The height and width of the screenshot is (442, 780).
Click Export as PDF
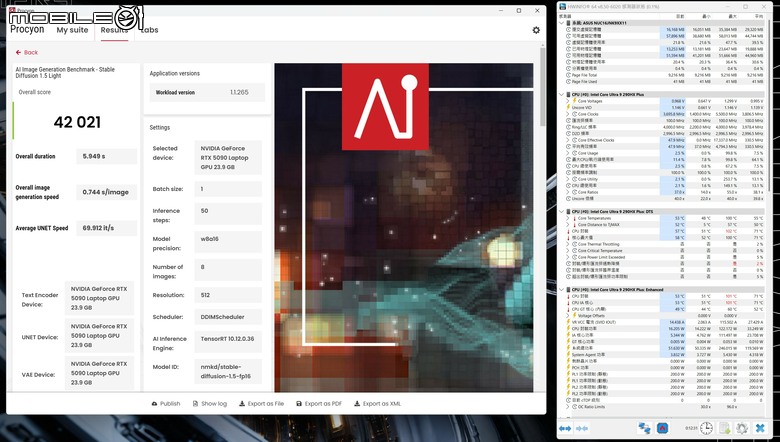319,404
